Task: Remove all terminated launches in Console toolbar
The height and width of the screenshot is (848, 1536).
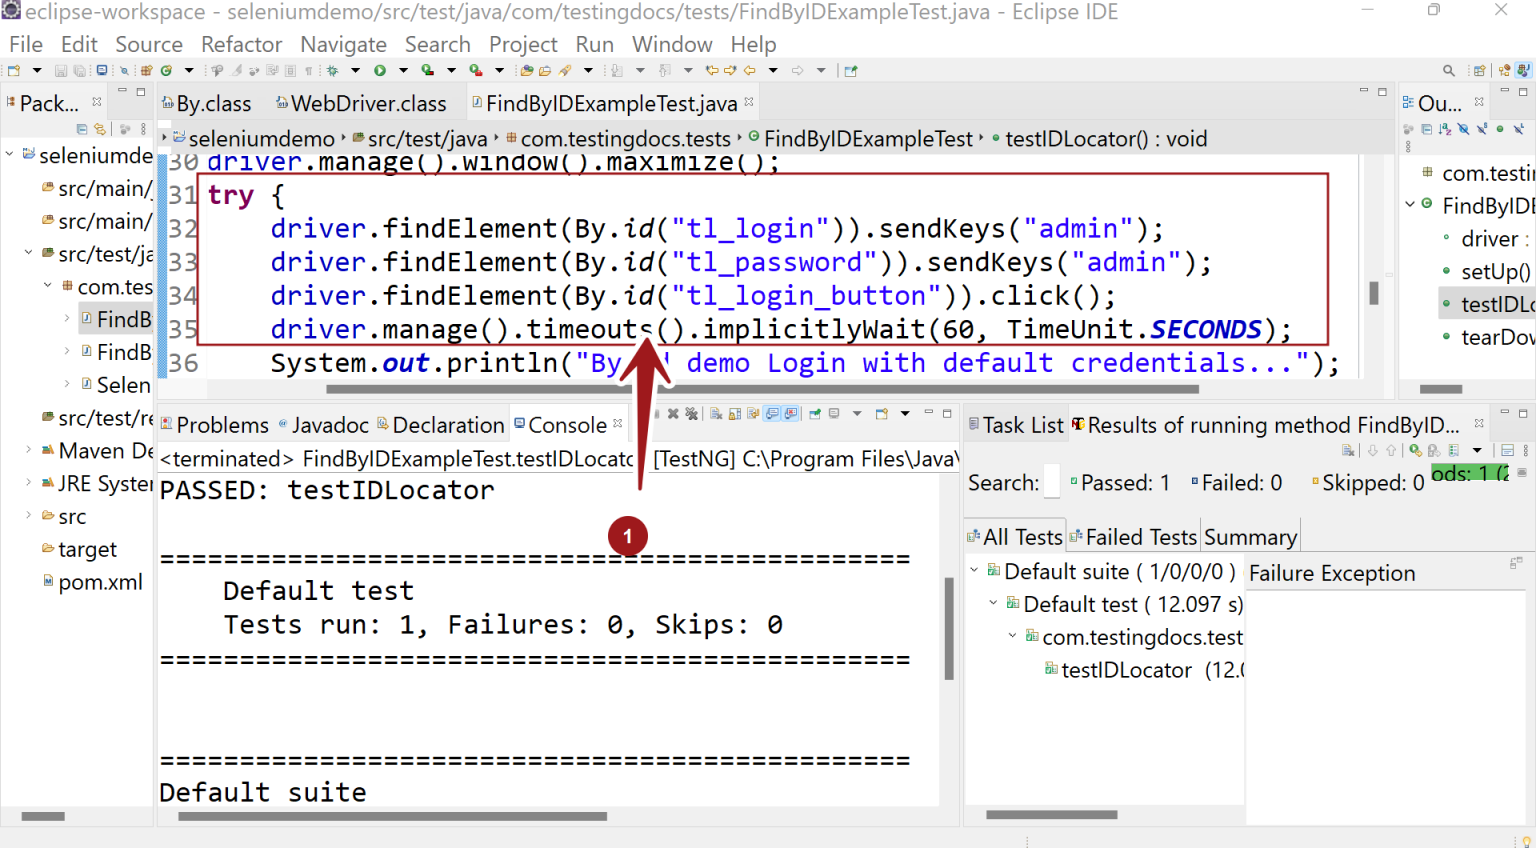Action: [x=692, y=413]
